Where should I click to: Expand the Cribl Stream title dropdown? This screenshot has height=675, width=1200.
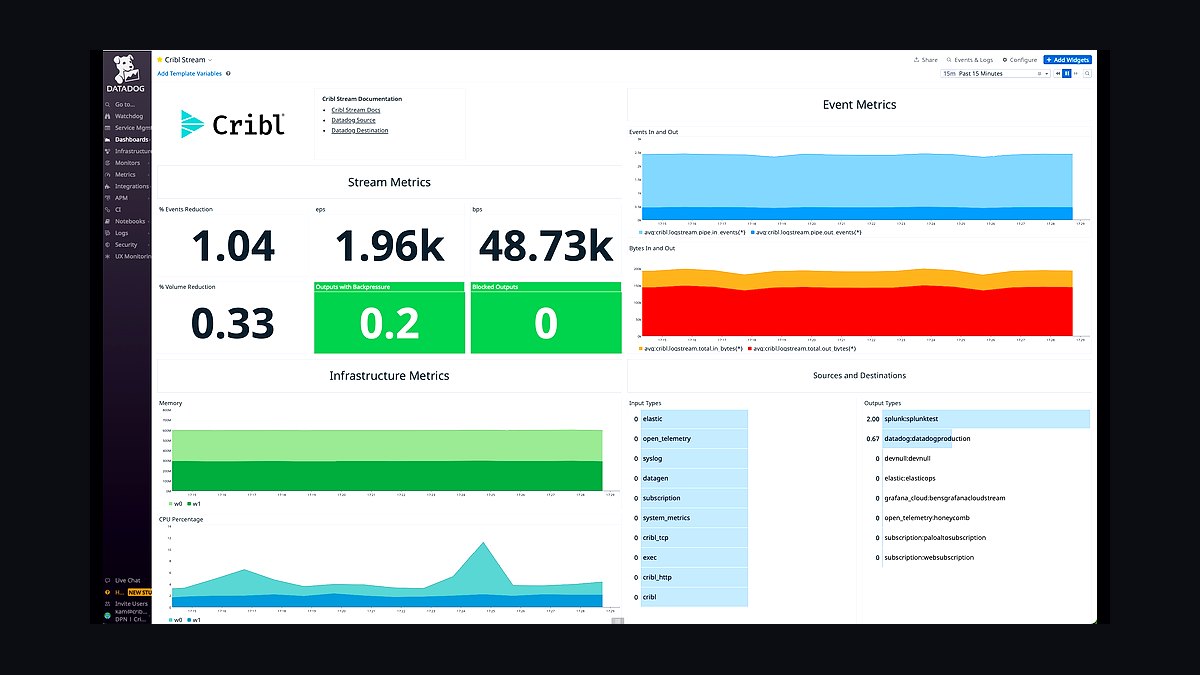coord(210,60)
